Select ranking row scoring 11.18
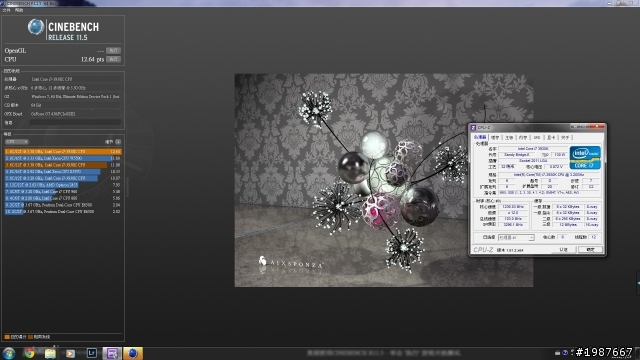 coord(63,165)
